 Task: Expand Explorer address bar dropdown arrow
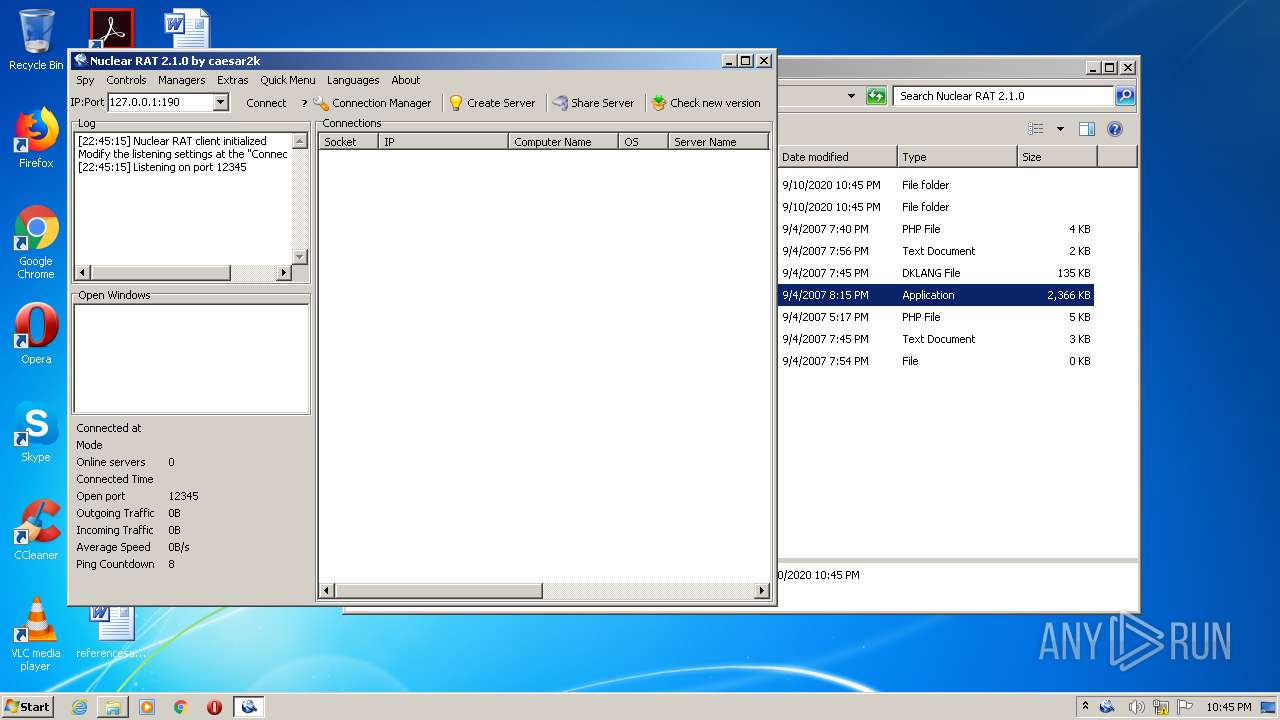point(851,96)
